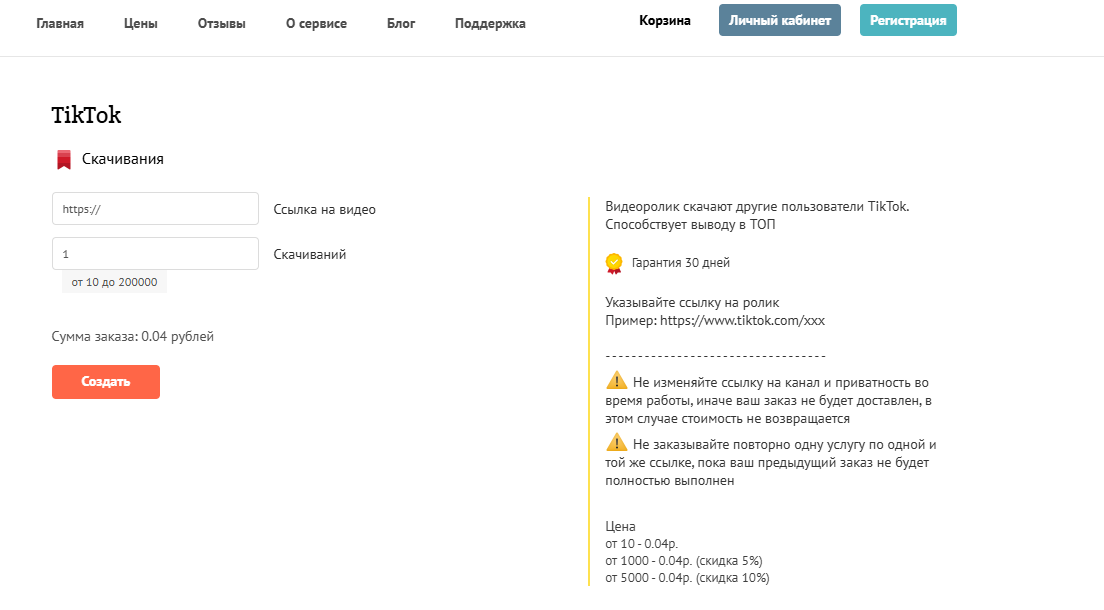Click the example link https://www.tiktok.com/xxx

(742, 320)
